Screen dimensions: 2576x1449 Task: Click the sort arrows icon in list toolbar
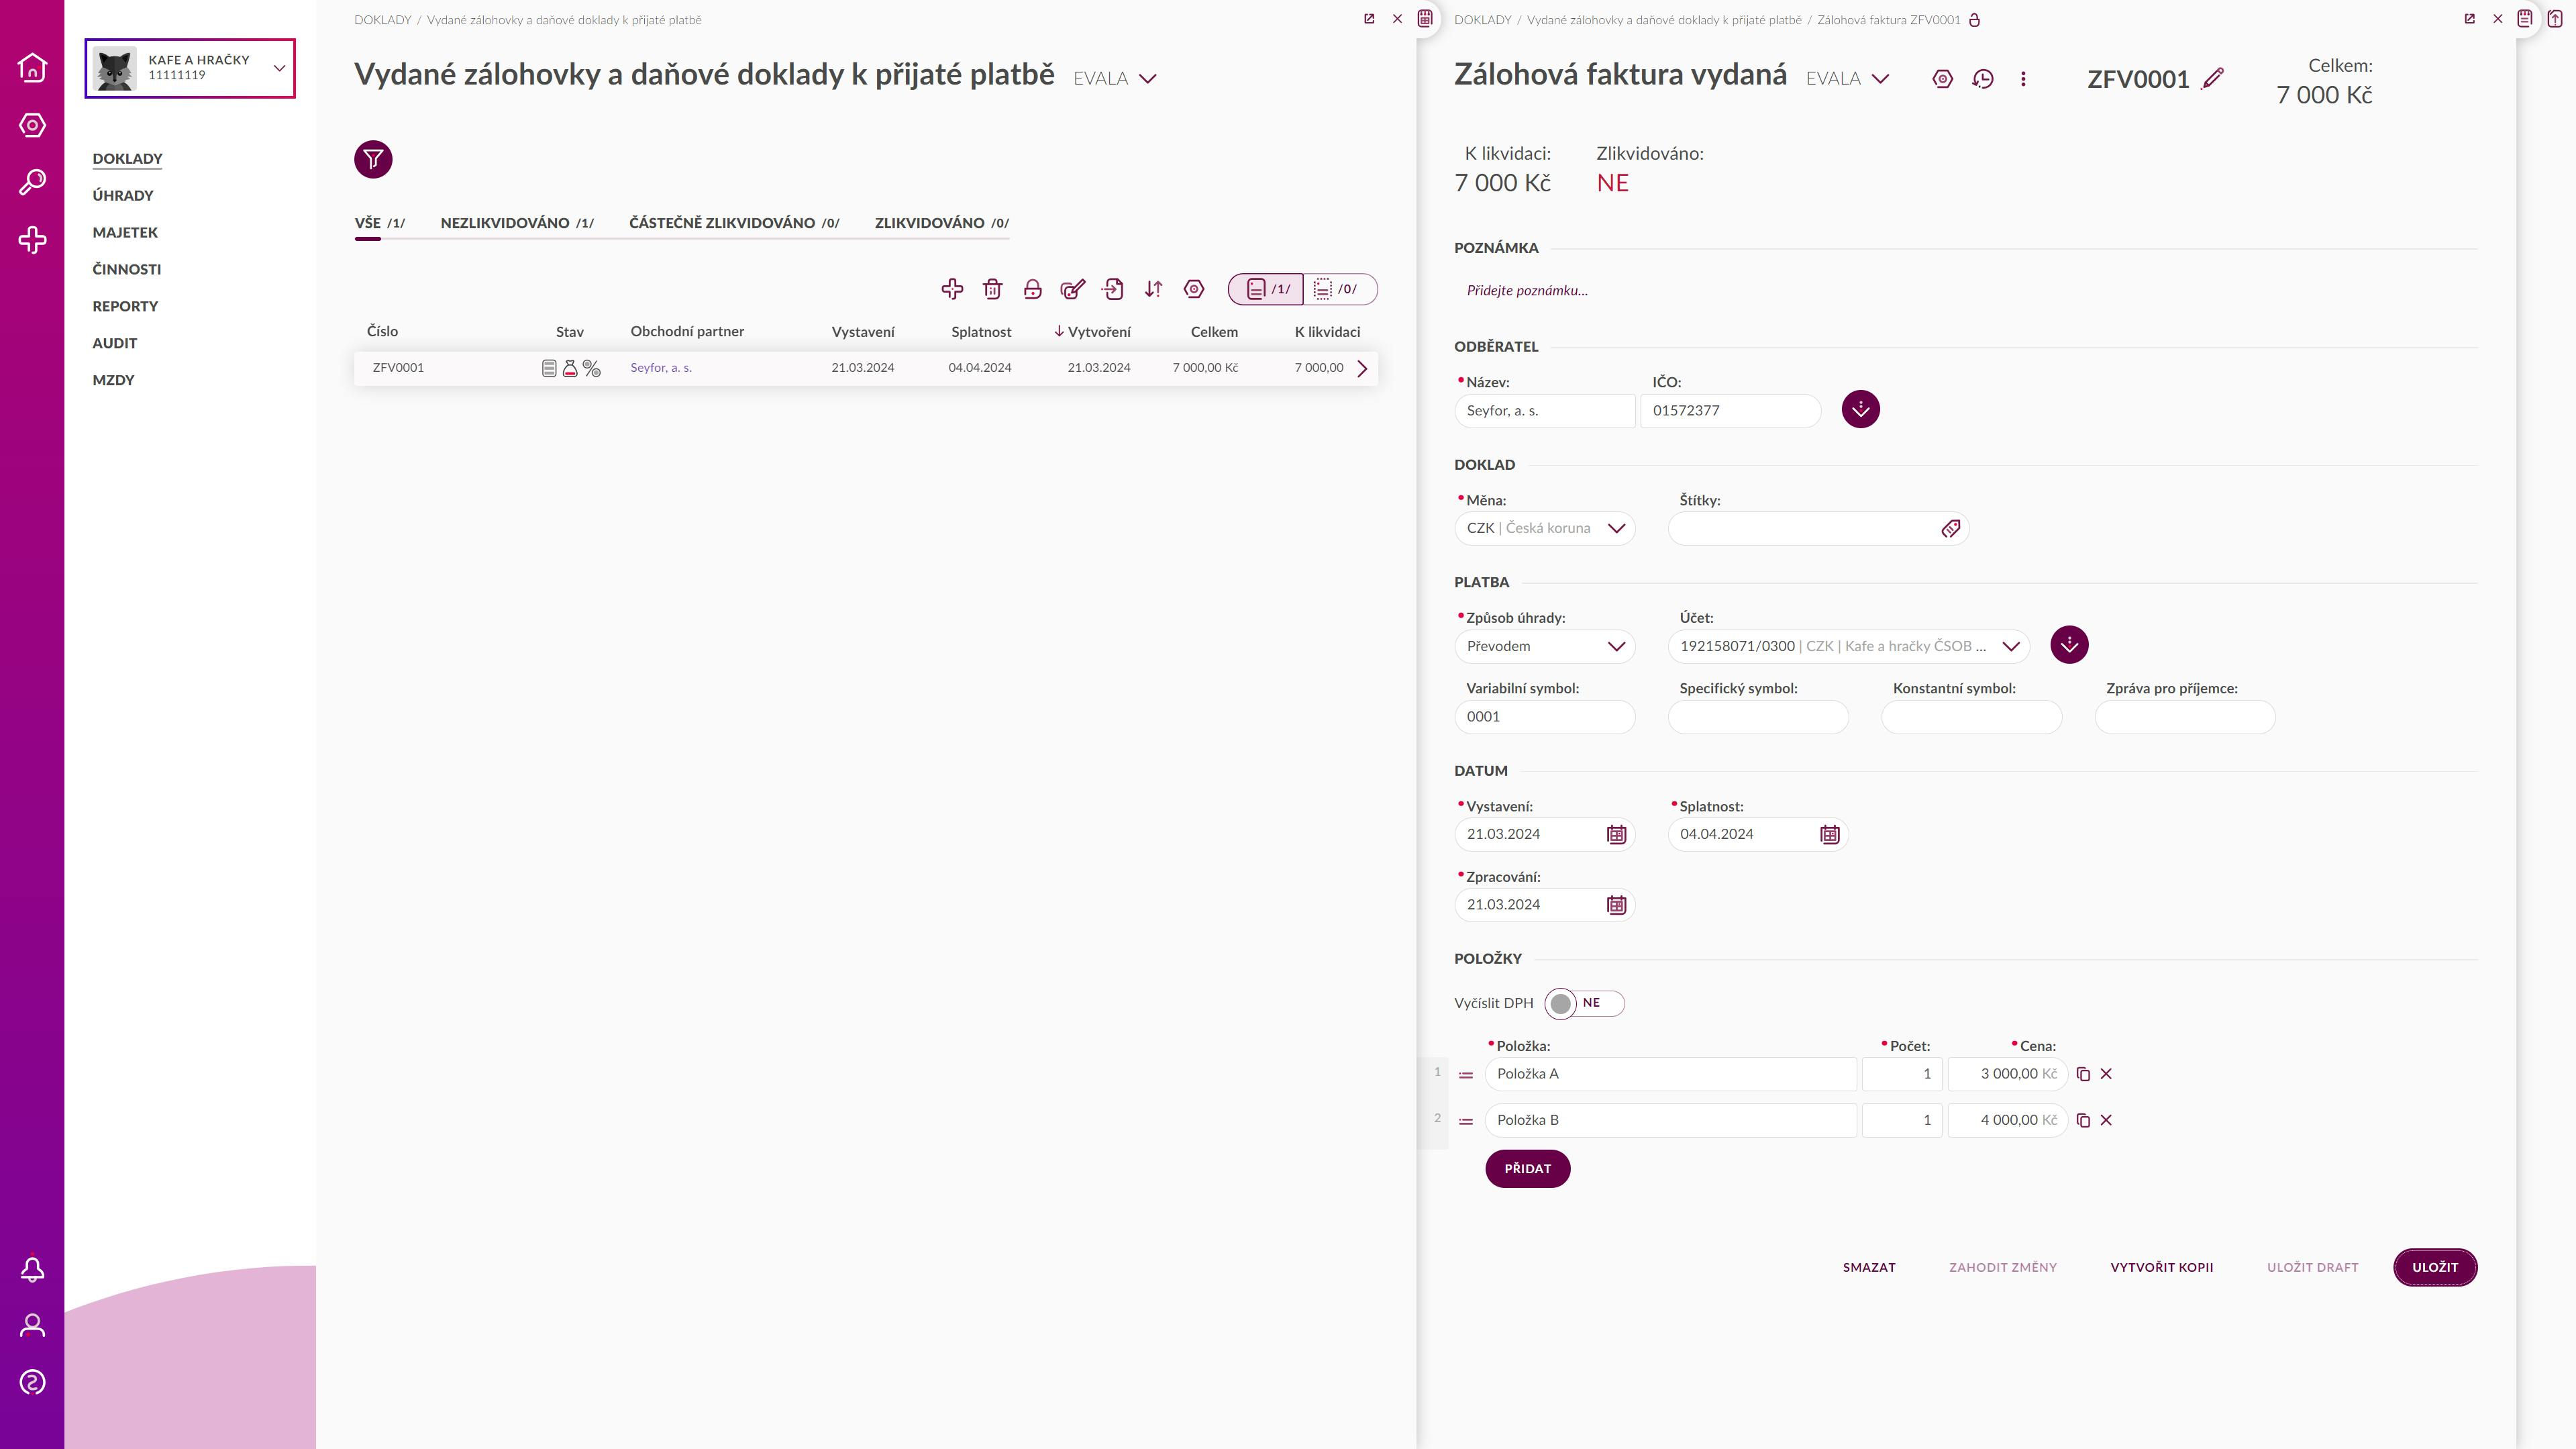pyautogui.click(x=1153, y=289)
